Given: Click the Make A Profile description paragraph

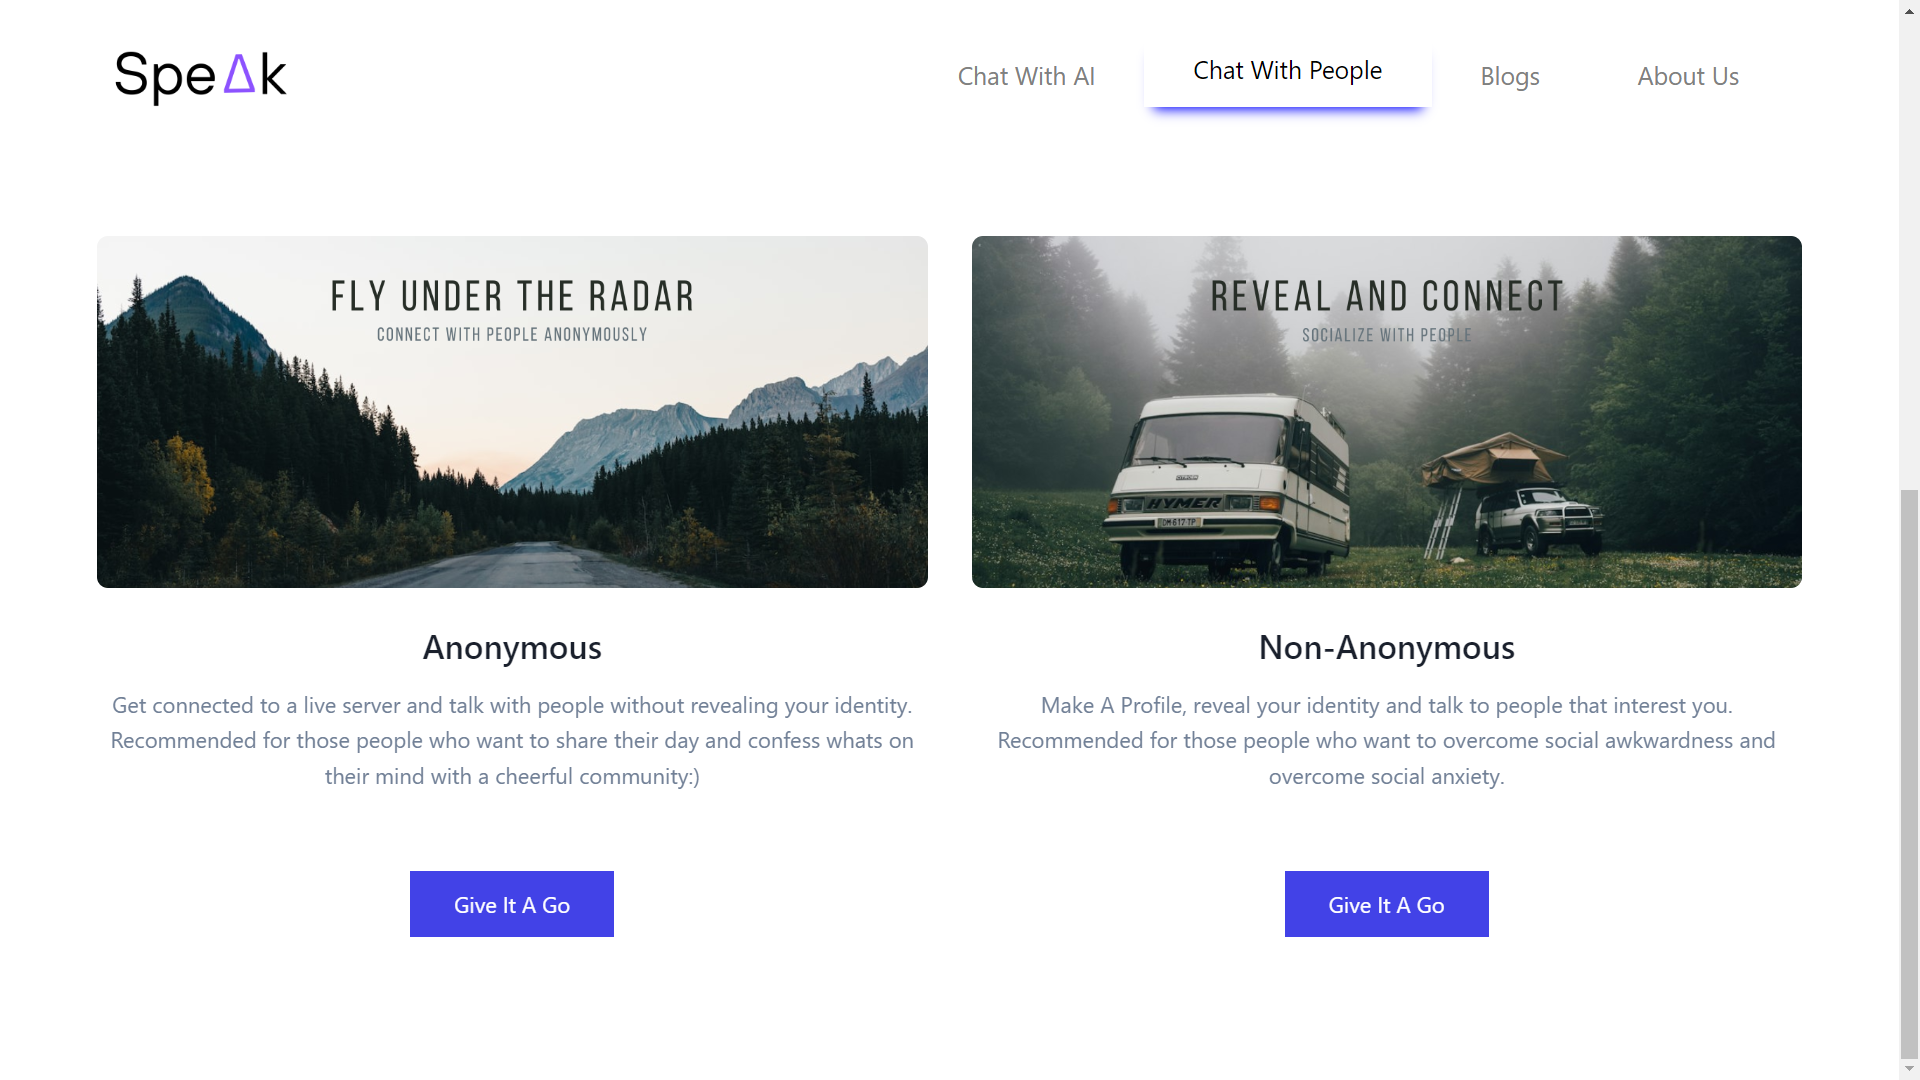Looking at the screenshot, I should point(1387,741).
